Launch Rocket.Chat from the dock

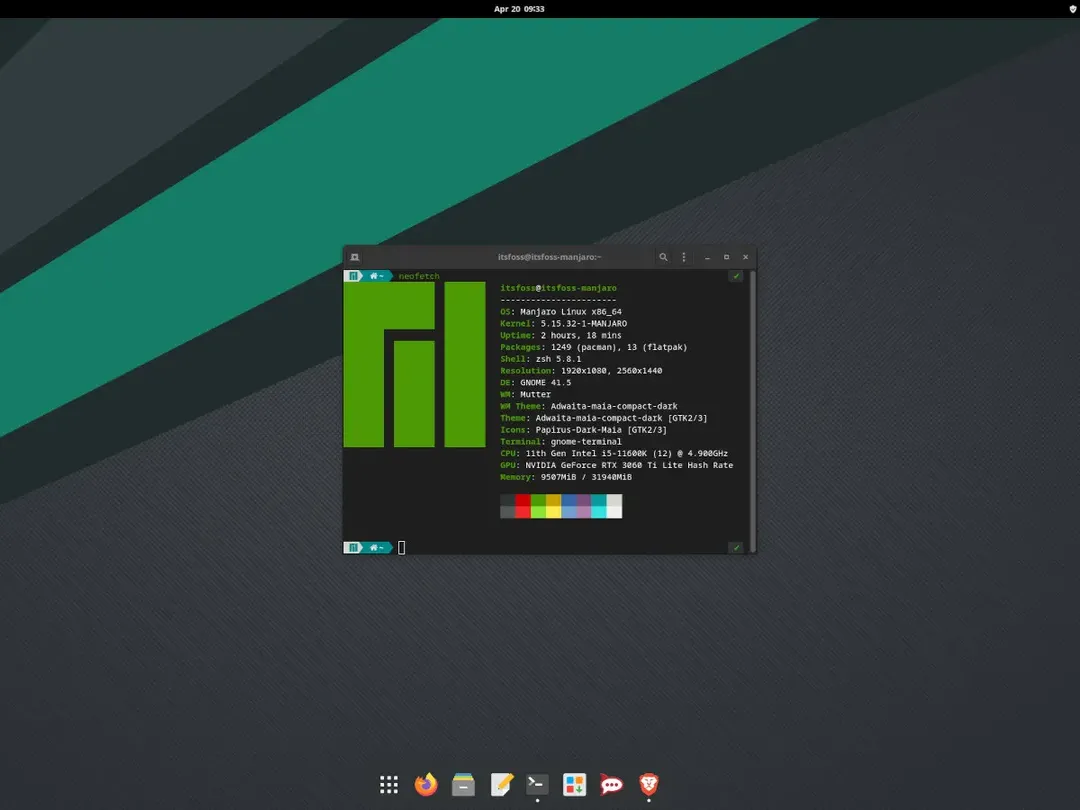[x=611, y=785]
